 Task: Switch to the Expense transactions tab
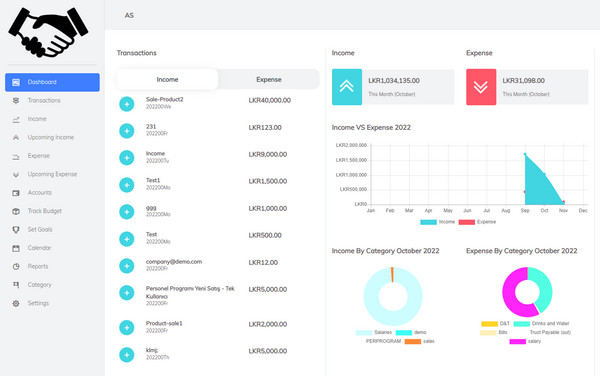pyautogui.click(x=269, y=80)
